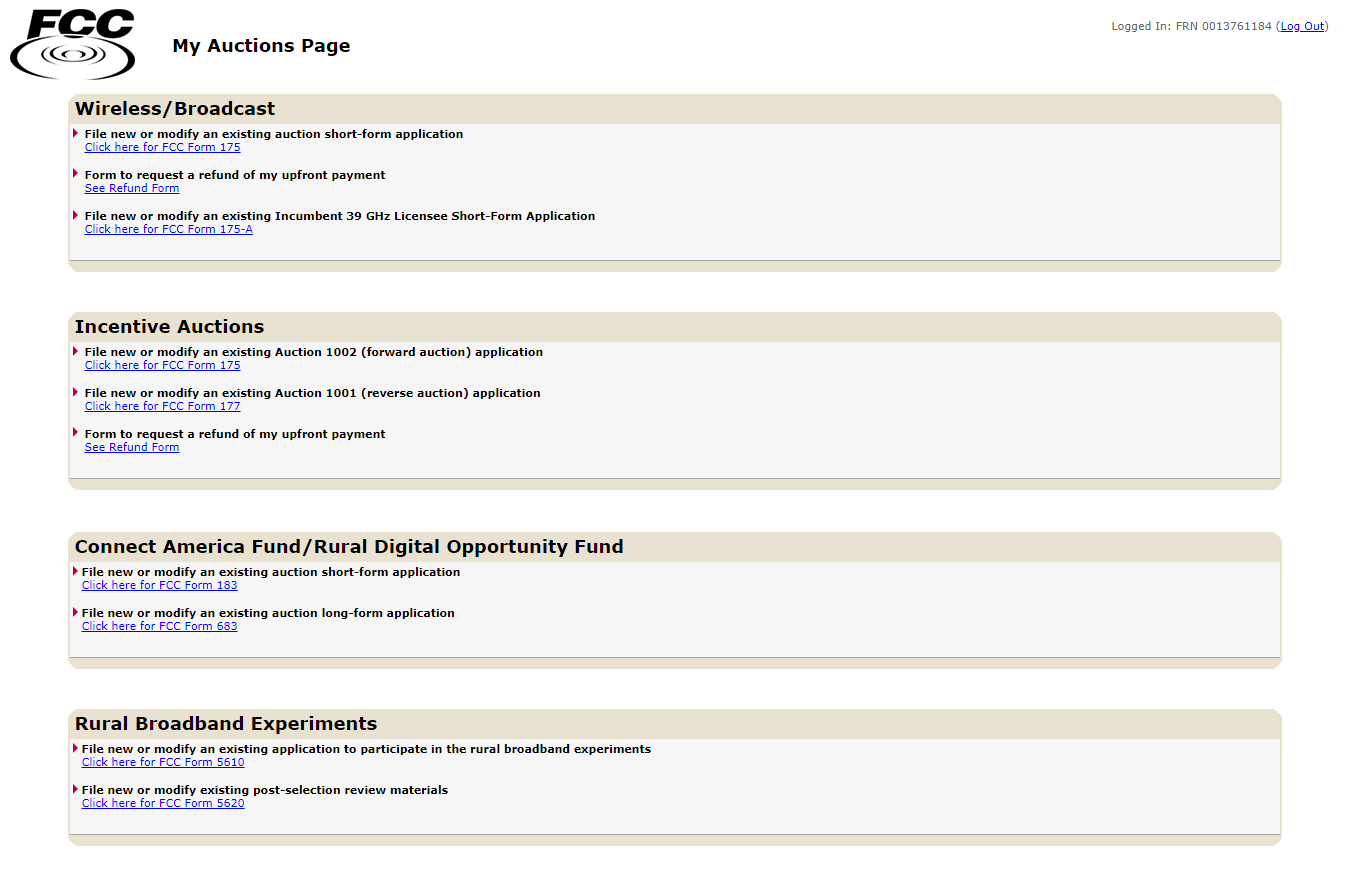1349x885 pixels.
Task: Log out of the FRN account
Action: [x=1302, y=26]
